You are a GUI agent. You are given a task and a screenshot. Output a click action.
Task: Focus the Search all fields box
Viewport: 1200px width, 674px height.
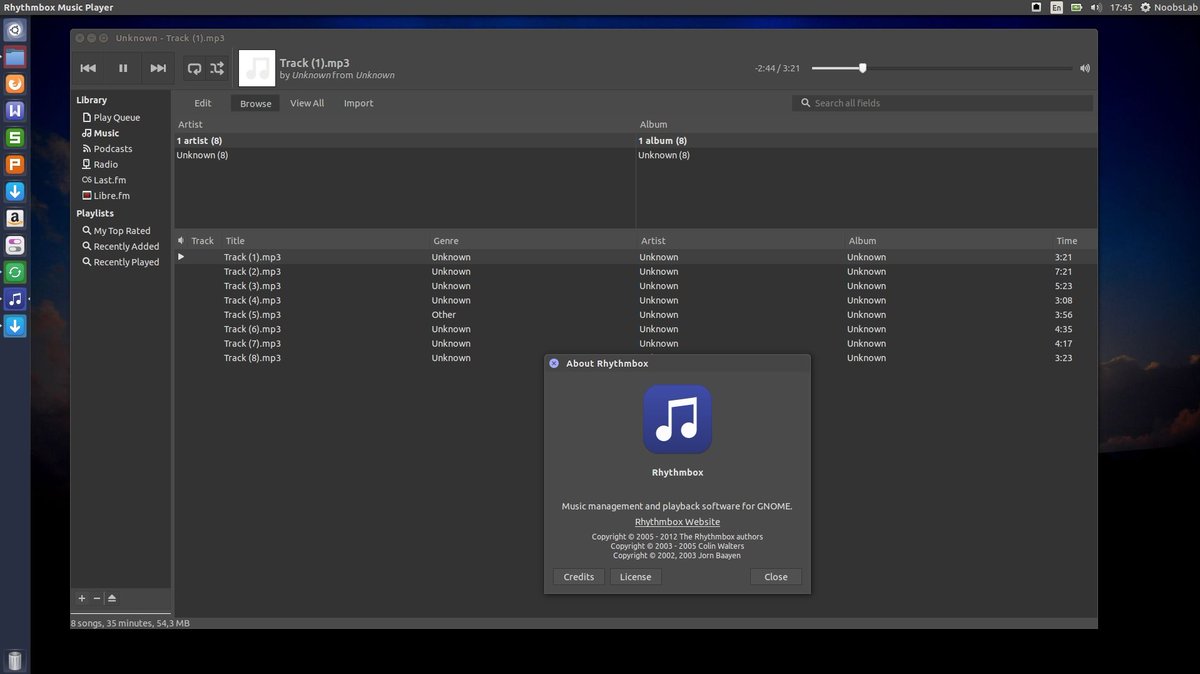tap(942, 103)
